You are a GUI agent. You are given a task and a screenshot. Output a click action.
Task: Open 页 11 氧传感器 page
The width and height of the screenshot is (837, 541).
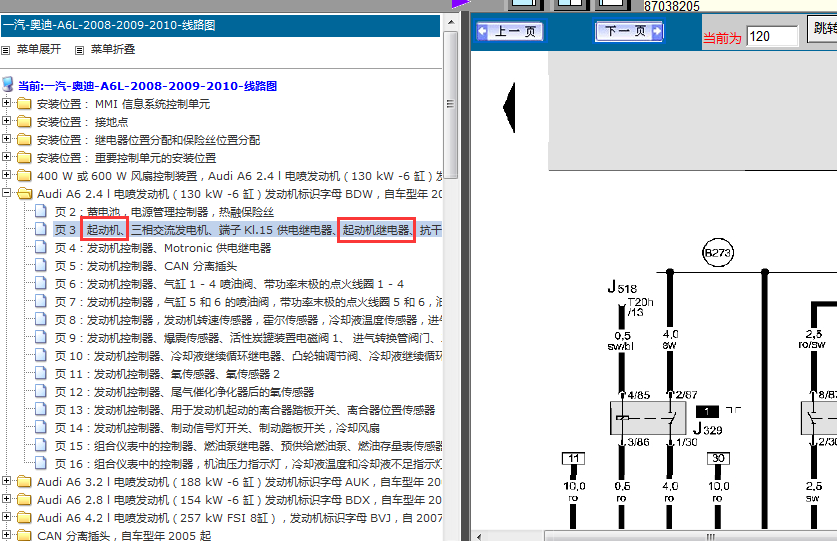[167, 374]
